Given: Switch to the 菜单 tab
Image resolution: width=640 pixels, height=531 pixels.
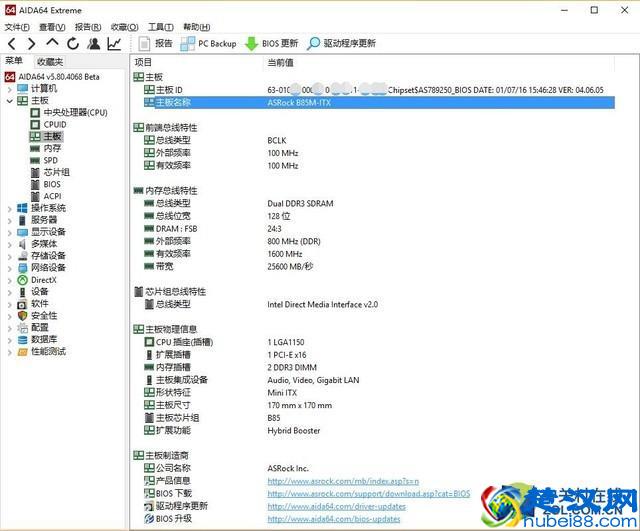Looking at the screenshot, I should pos(14,61).
